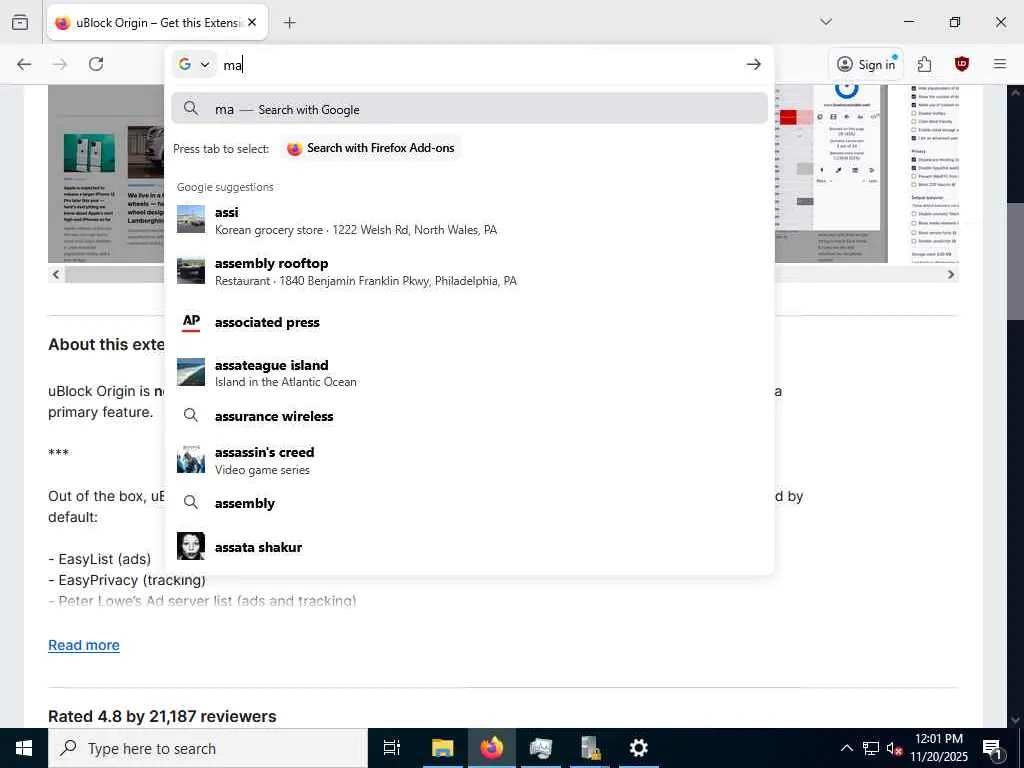Choose the 'assata shakur' suggestion
Screen dimensions: 1024x768
tap(470, 547)
